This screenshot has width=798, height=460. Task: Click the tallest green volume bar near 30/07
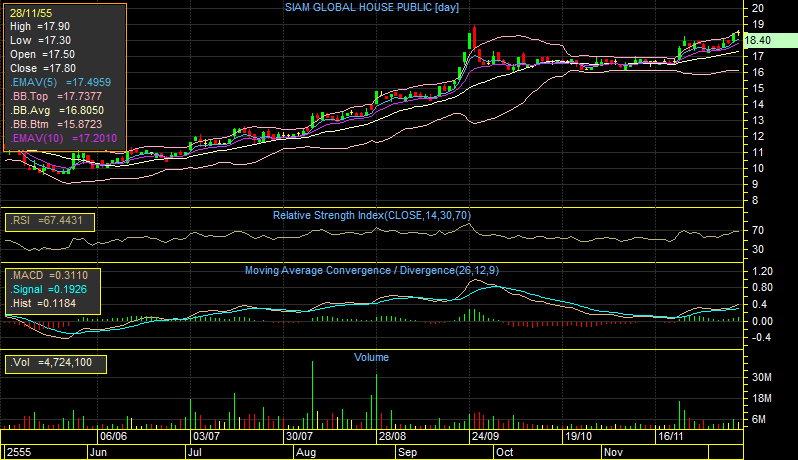click(x=312, y=395)
